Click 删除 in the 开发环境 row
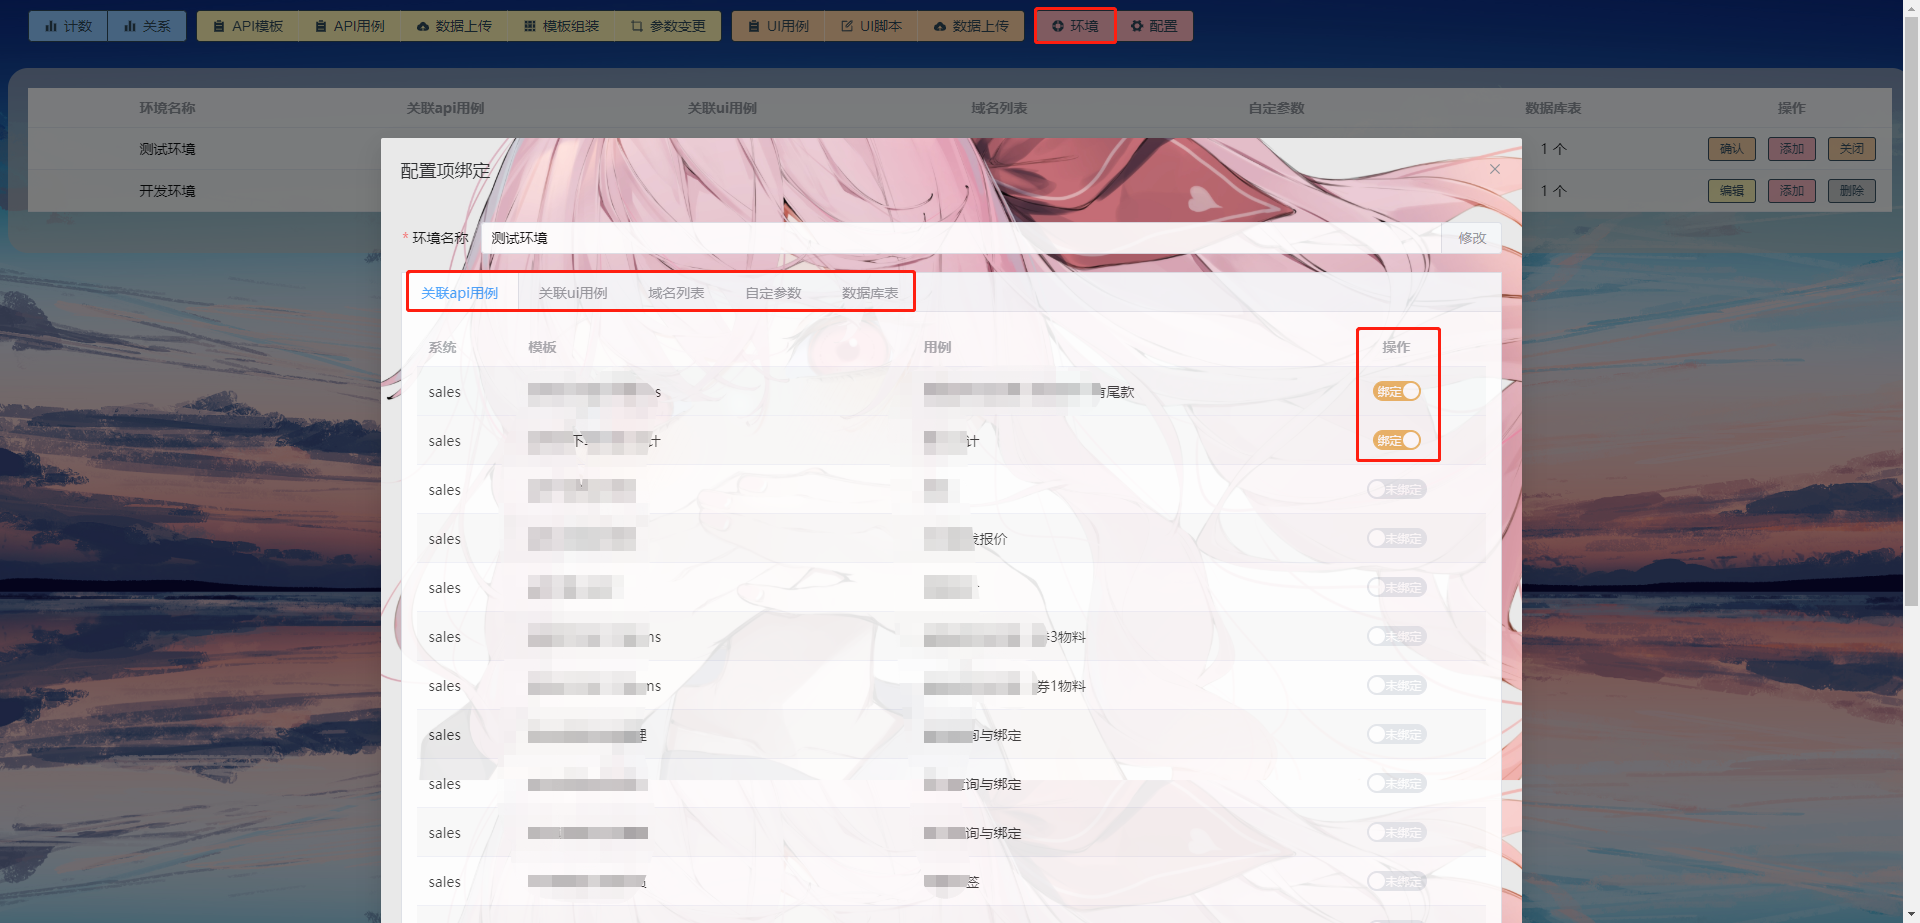Image resolution: width=1920 pixels, height=923 pixels. (x=1852, y=191)
